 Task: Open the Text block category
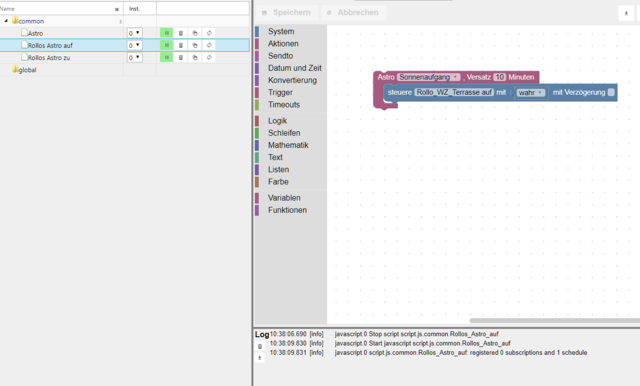click(x=275, y=158)
